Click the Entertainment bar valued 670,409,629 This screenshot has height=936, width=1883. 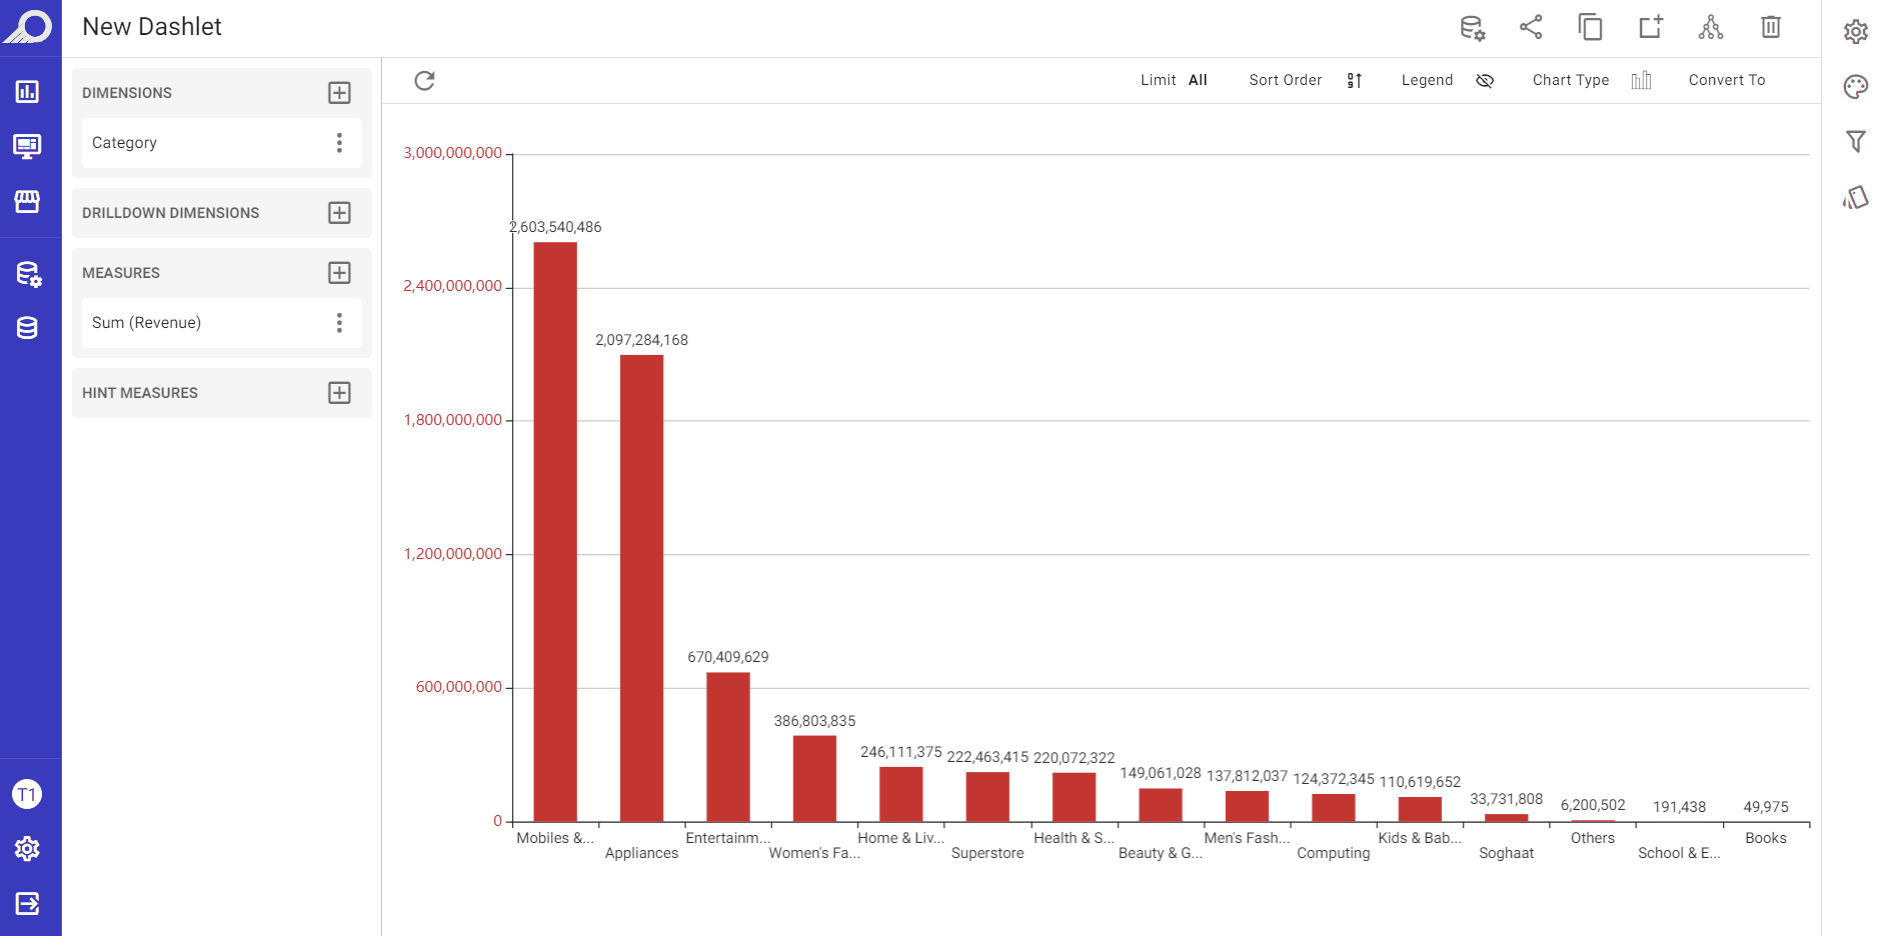(728, 747)
